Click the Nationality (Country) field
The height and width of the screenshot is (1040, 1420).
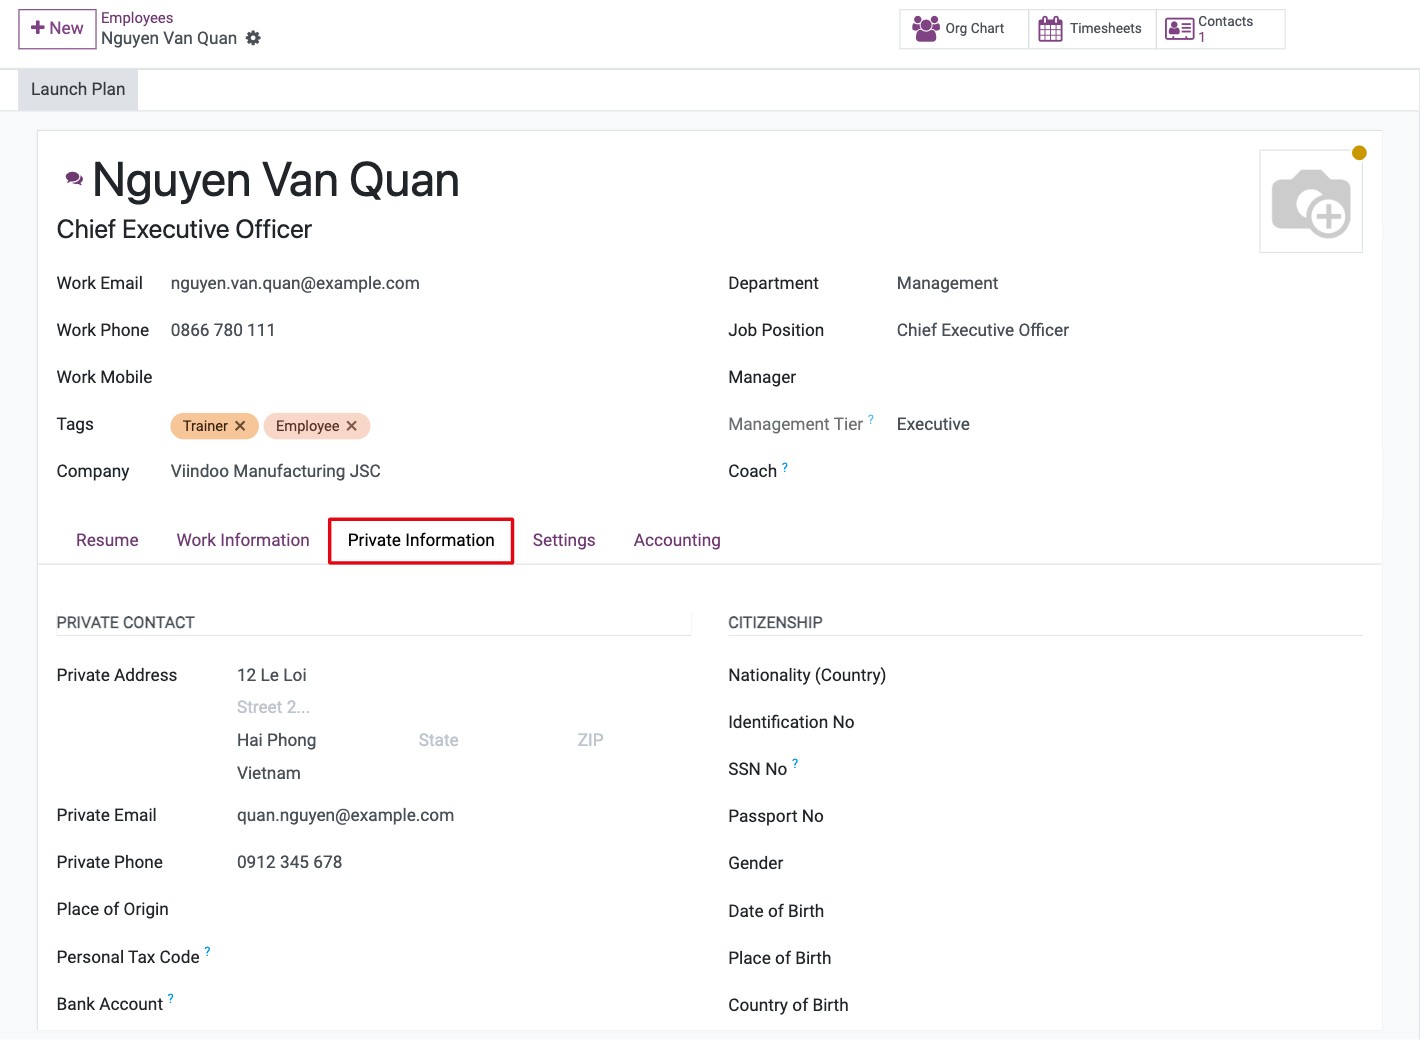(1135, 676)
